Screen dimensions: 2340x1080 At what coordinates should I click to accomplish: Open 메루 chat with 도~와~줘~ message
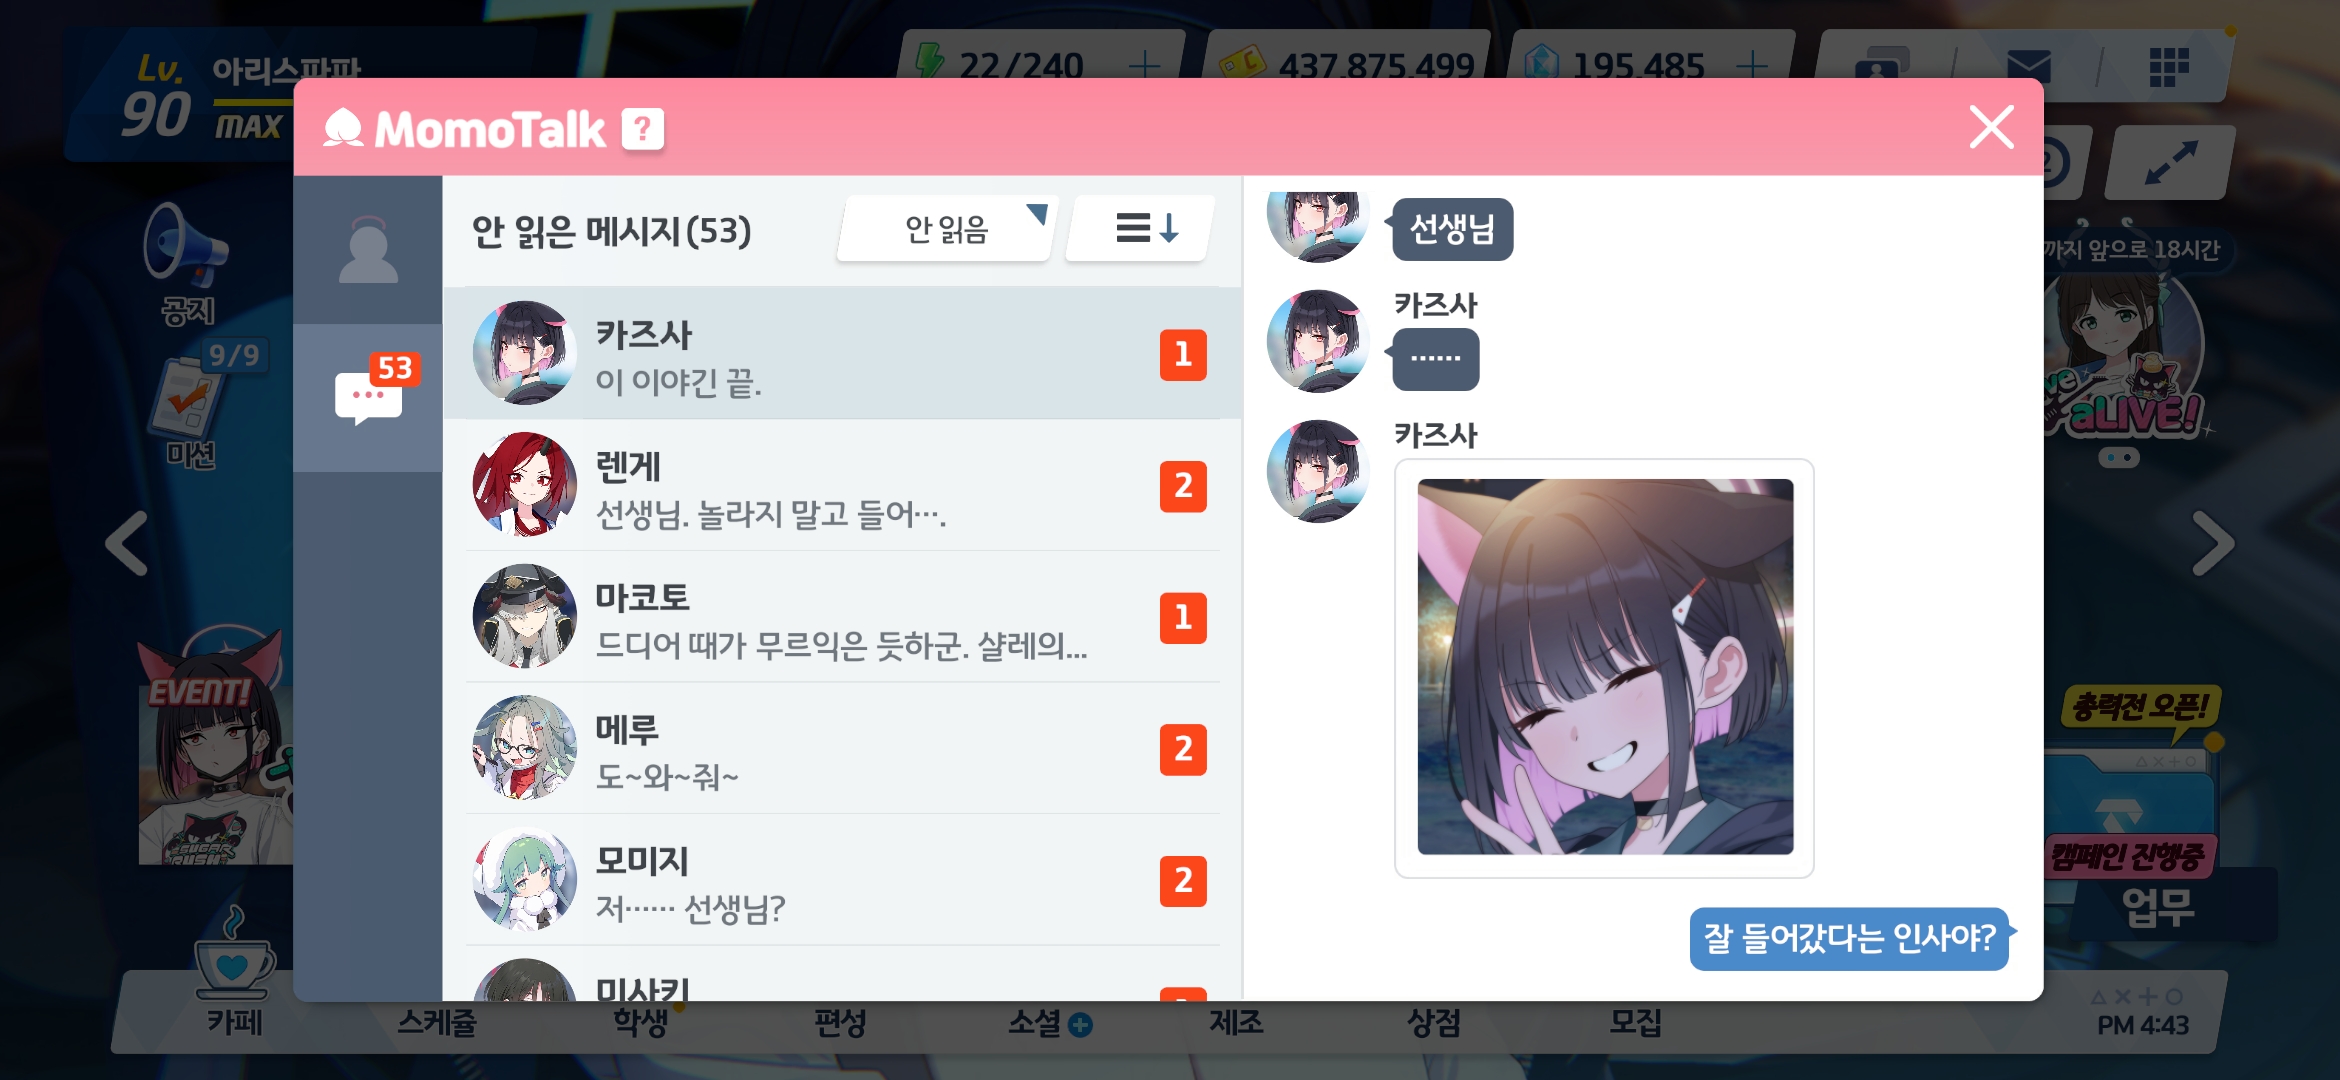coord(842,748)
